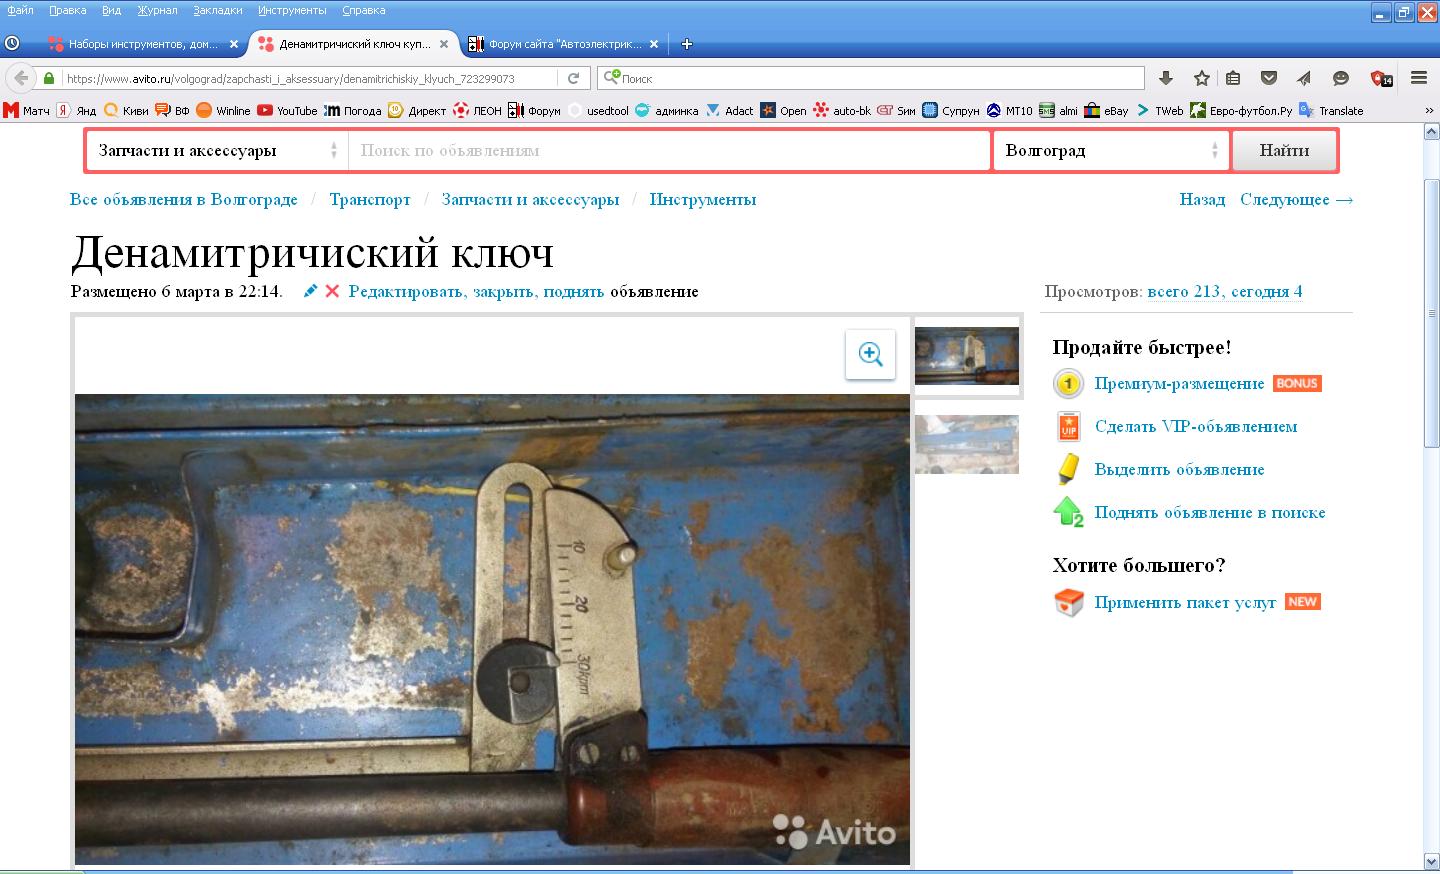The height and width of the screenshot is (874, 1440).
Task: Click the magnifier zoom icon on photo
Action: 870,354
